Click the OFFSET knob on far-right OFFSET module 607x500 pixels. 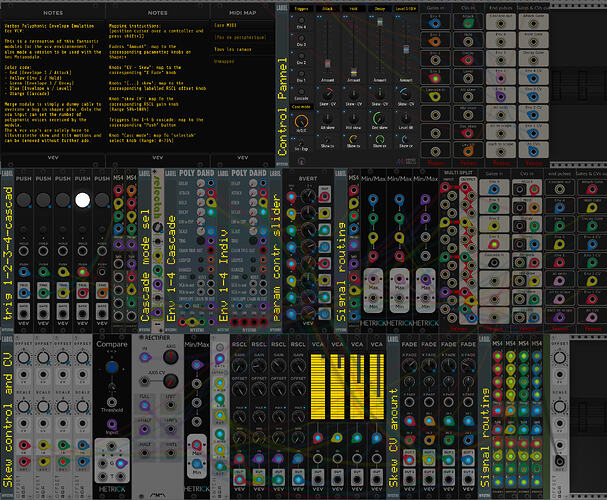(x=560, y=358)
